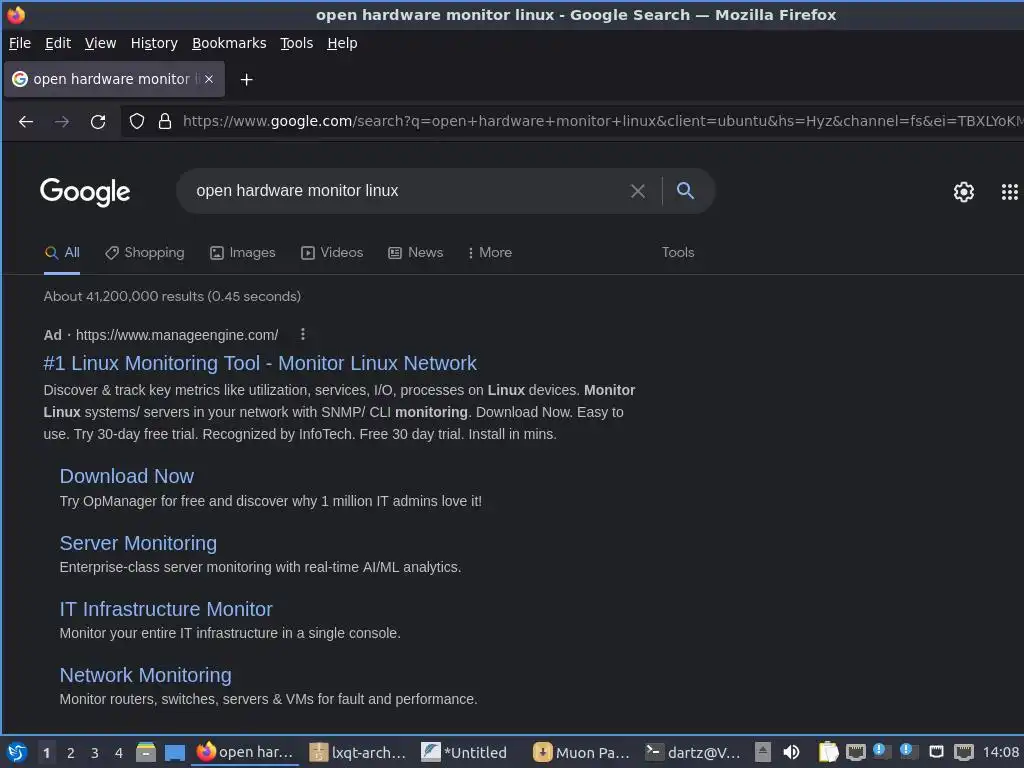Open Google quick settings gear

[963, 191]
